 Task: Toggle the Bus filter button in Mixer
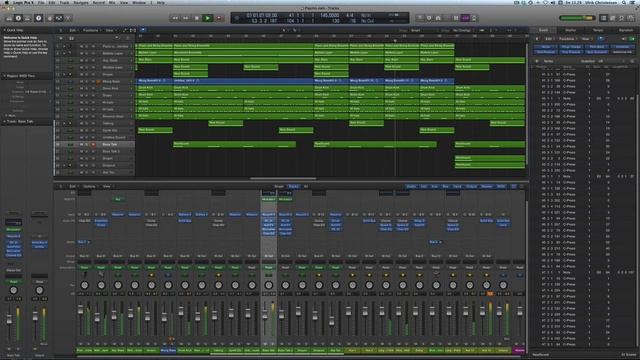(445, 187)
